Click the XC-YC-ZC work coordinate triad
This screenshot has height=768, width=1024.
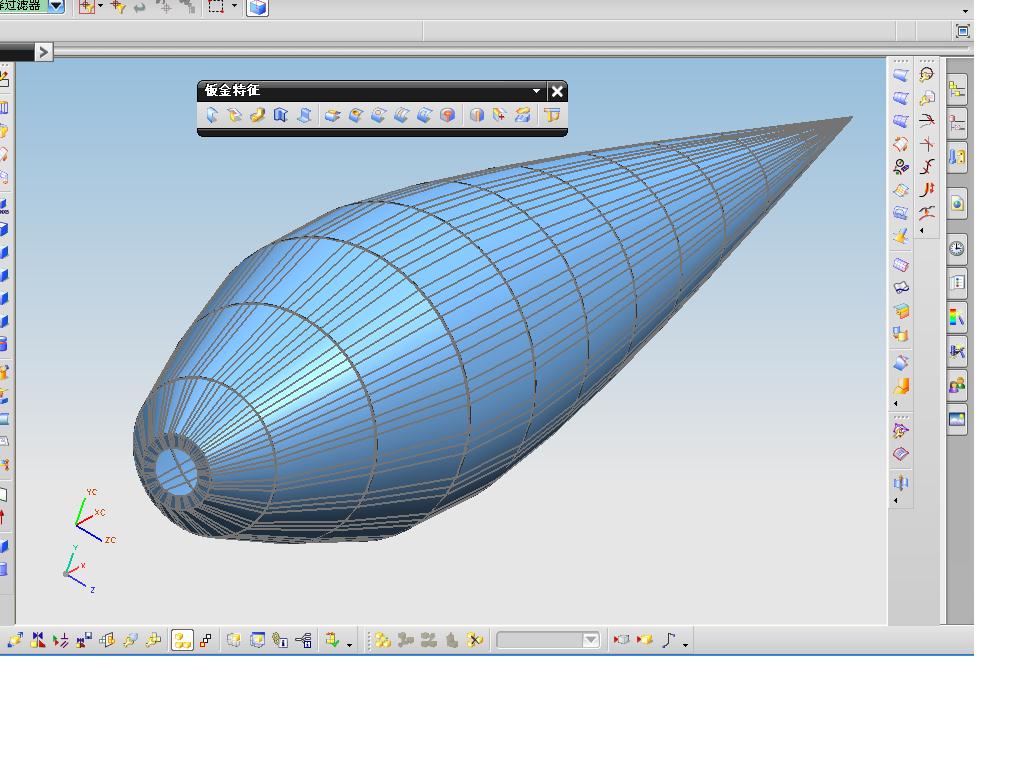click(x=93, y=516)
